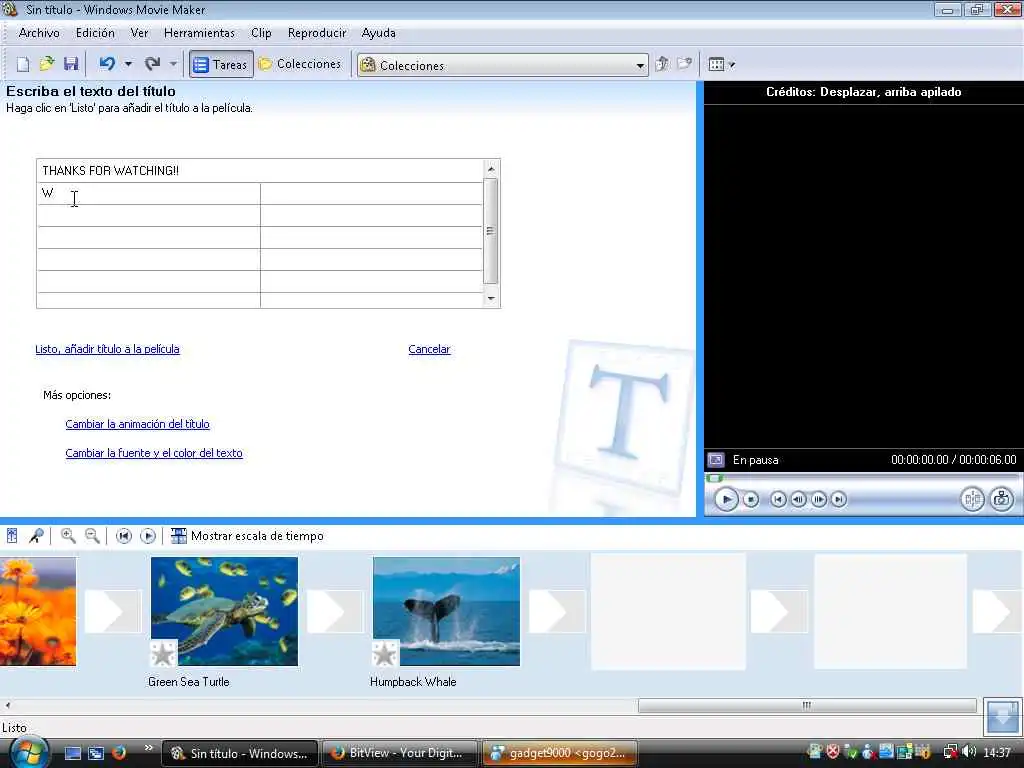Viewport: 1024px width, 768px height.
Task: Click Mostrar escala de tiempo
Action: coord(247,536)
